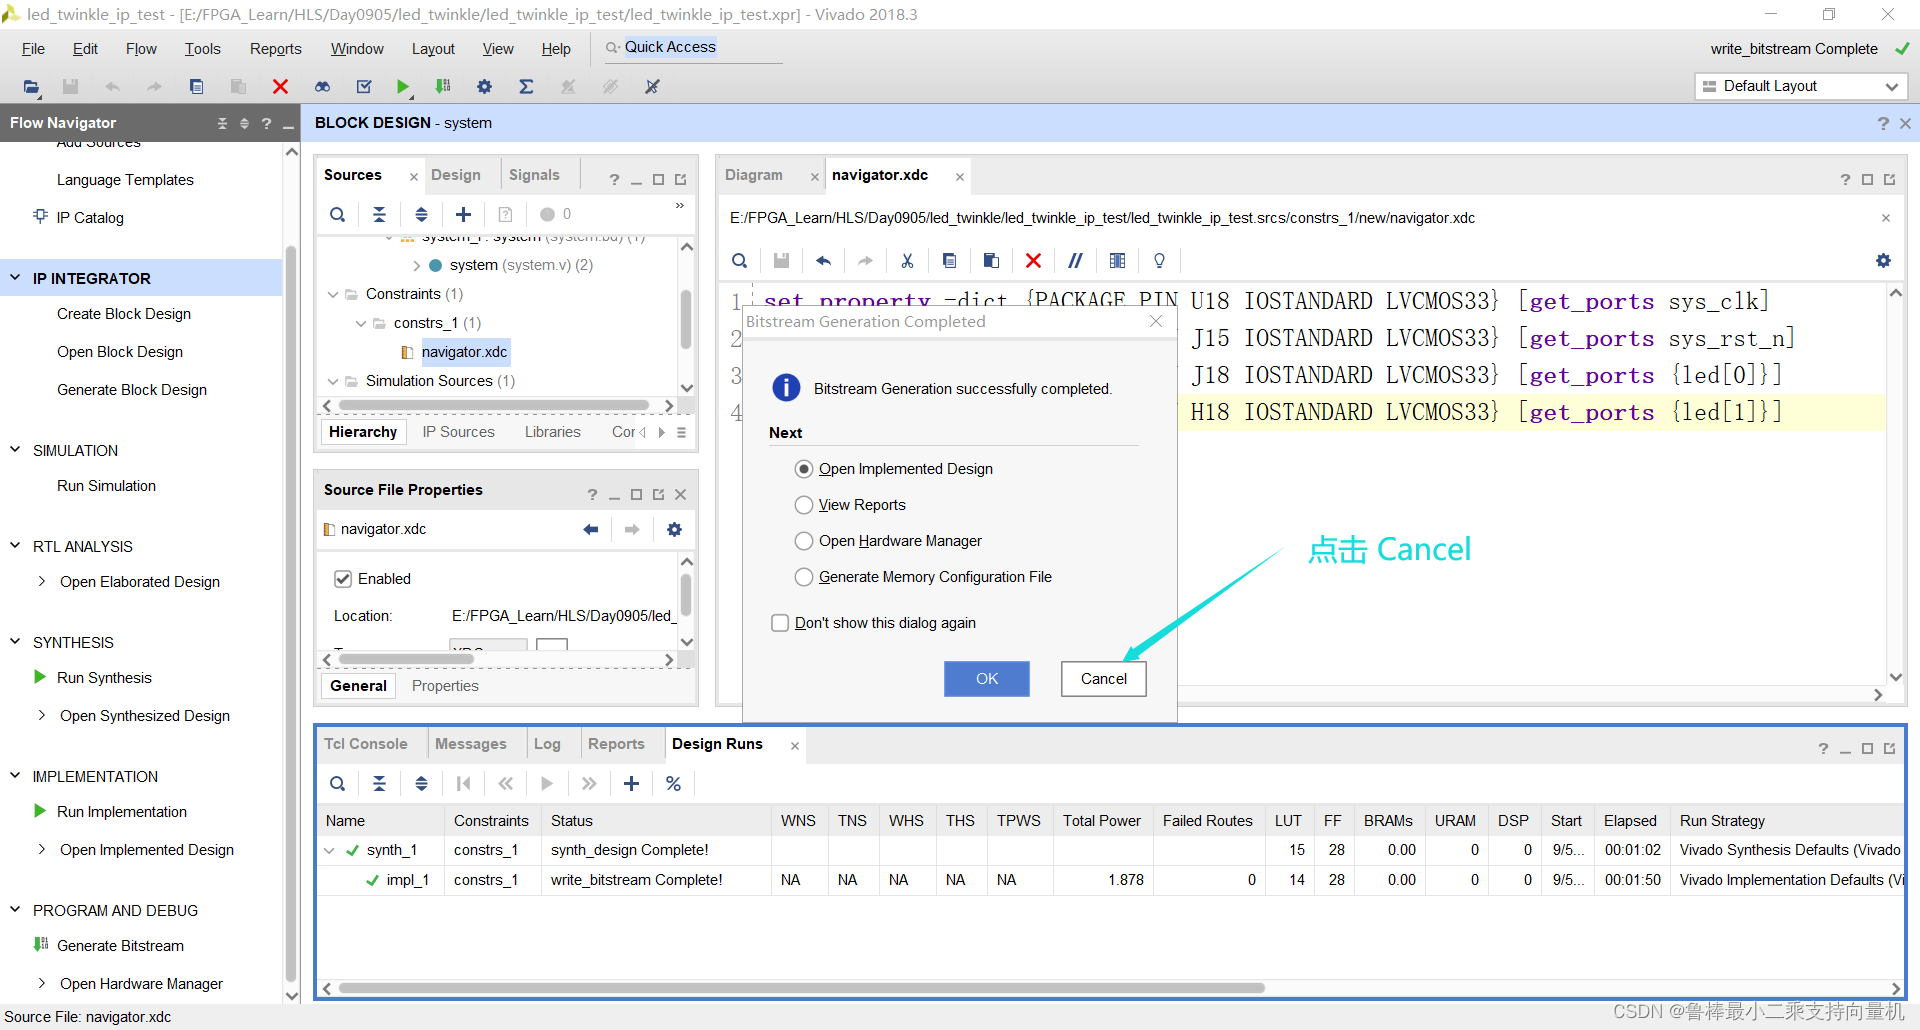1920x1030 pixels.
Task: Launch runs with Design Runs play icon
Action: (x=547, y=784)
